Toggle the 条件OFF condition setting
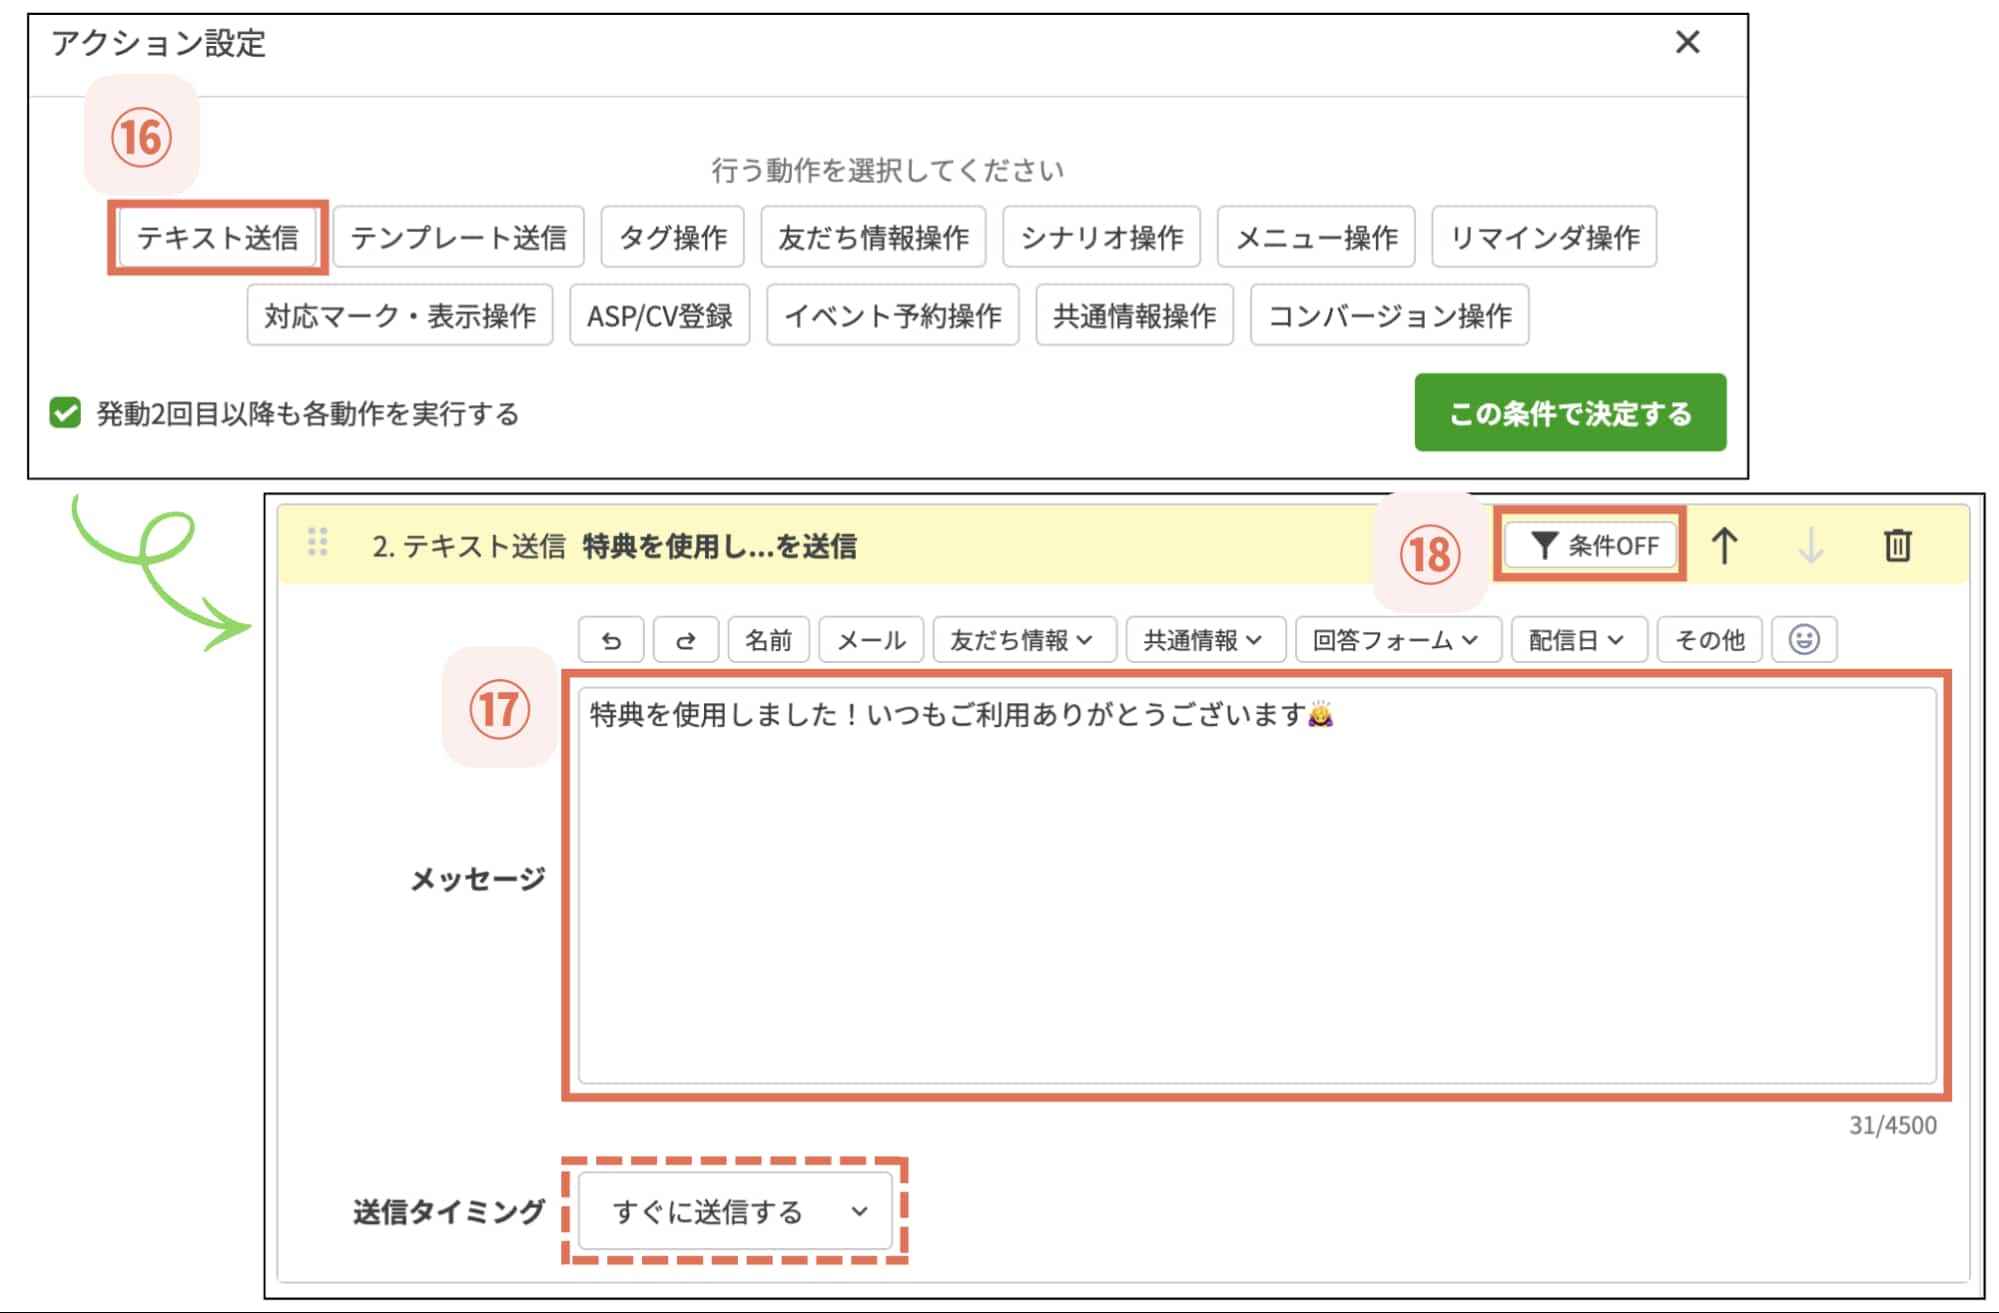This screenshot has height=1313, width=1999. [x=1590, y=546]
